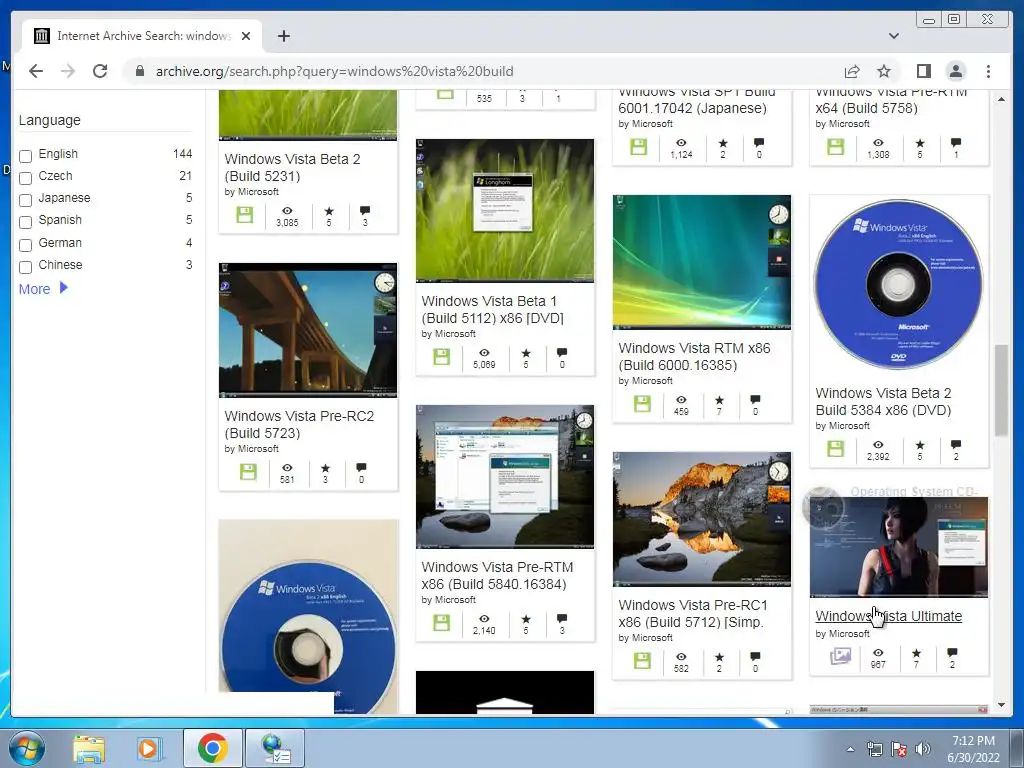Screen dimensions: 1024x768
Task: Open the Windows Start menu orb
Action: tap(26, 748)
